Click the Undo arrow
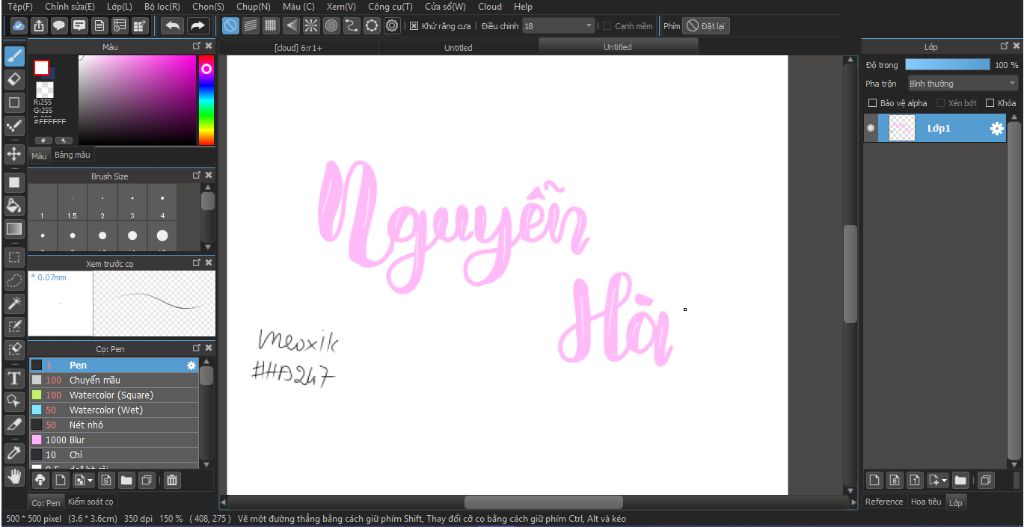The height and width of the screenshot is (527, 1024). click(x=173, y=26)
